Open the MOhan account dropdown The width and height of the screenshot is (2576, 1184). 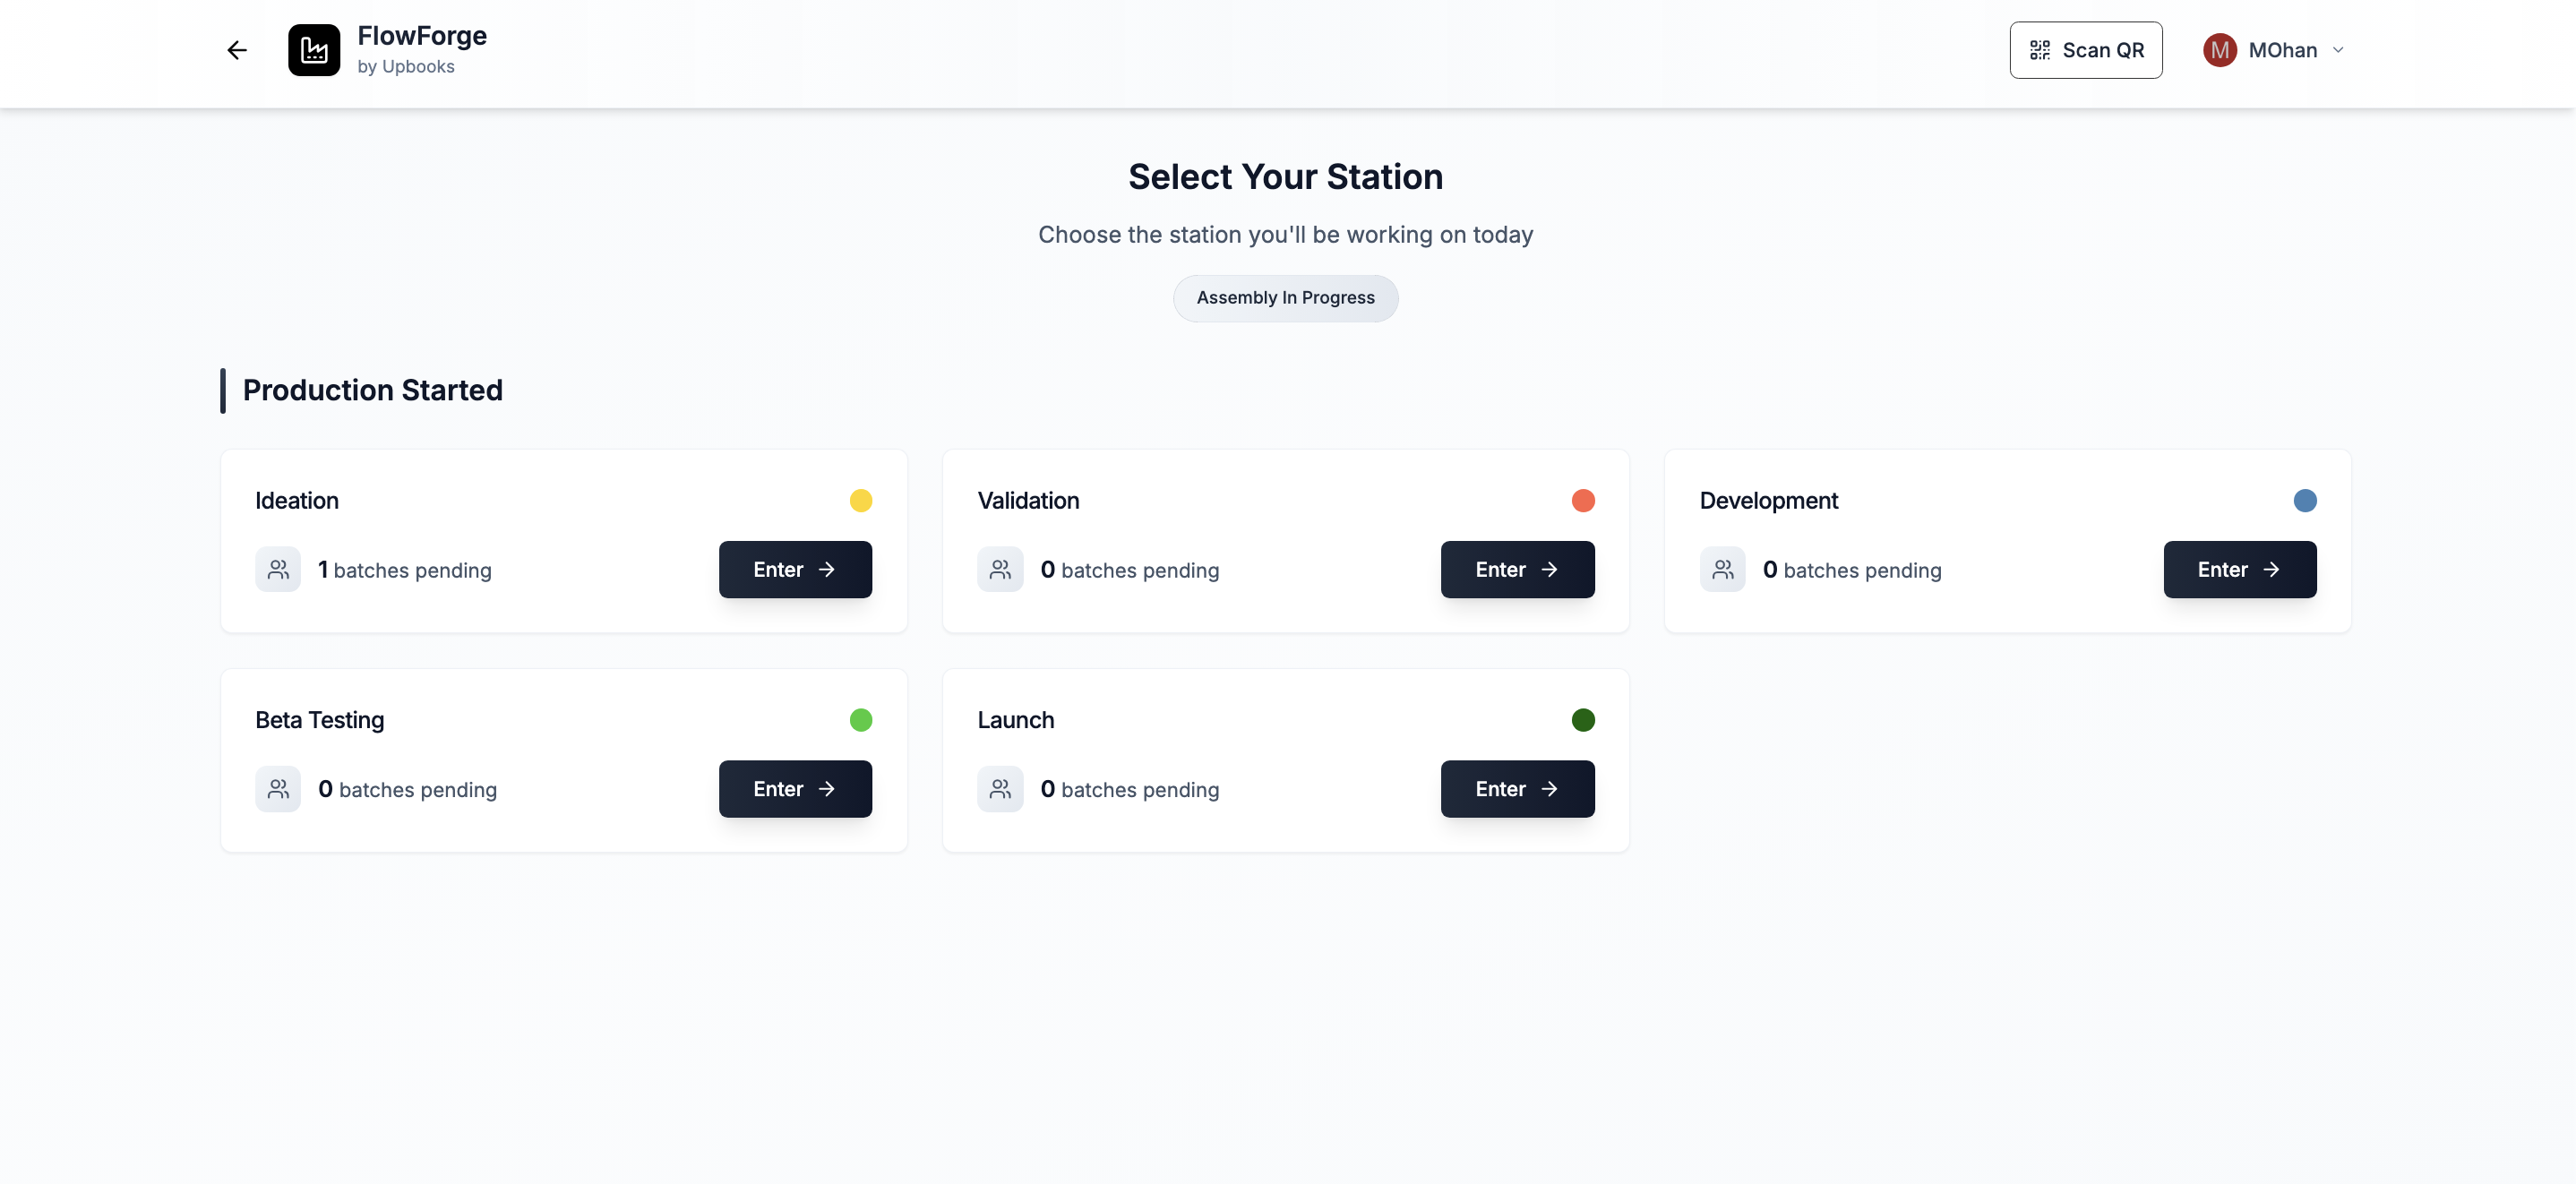[2338, 50]
